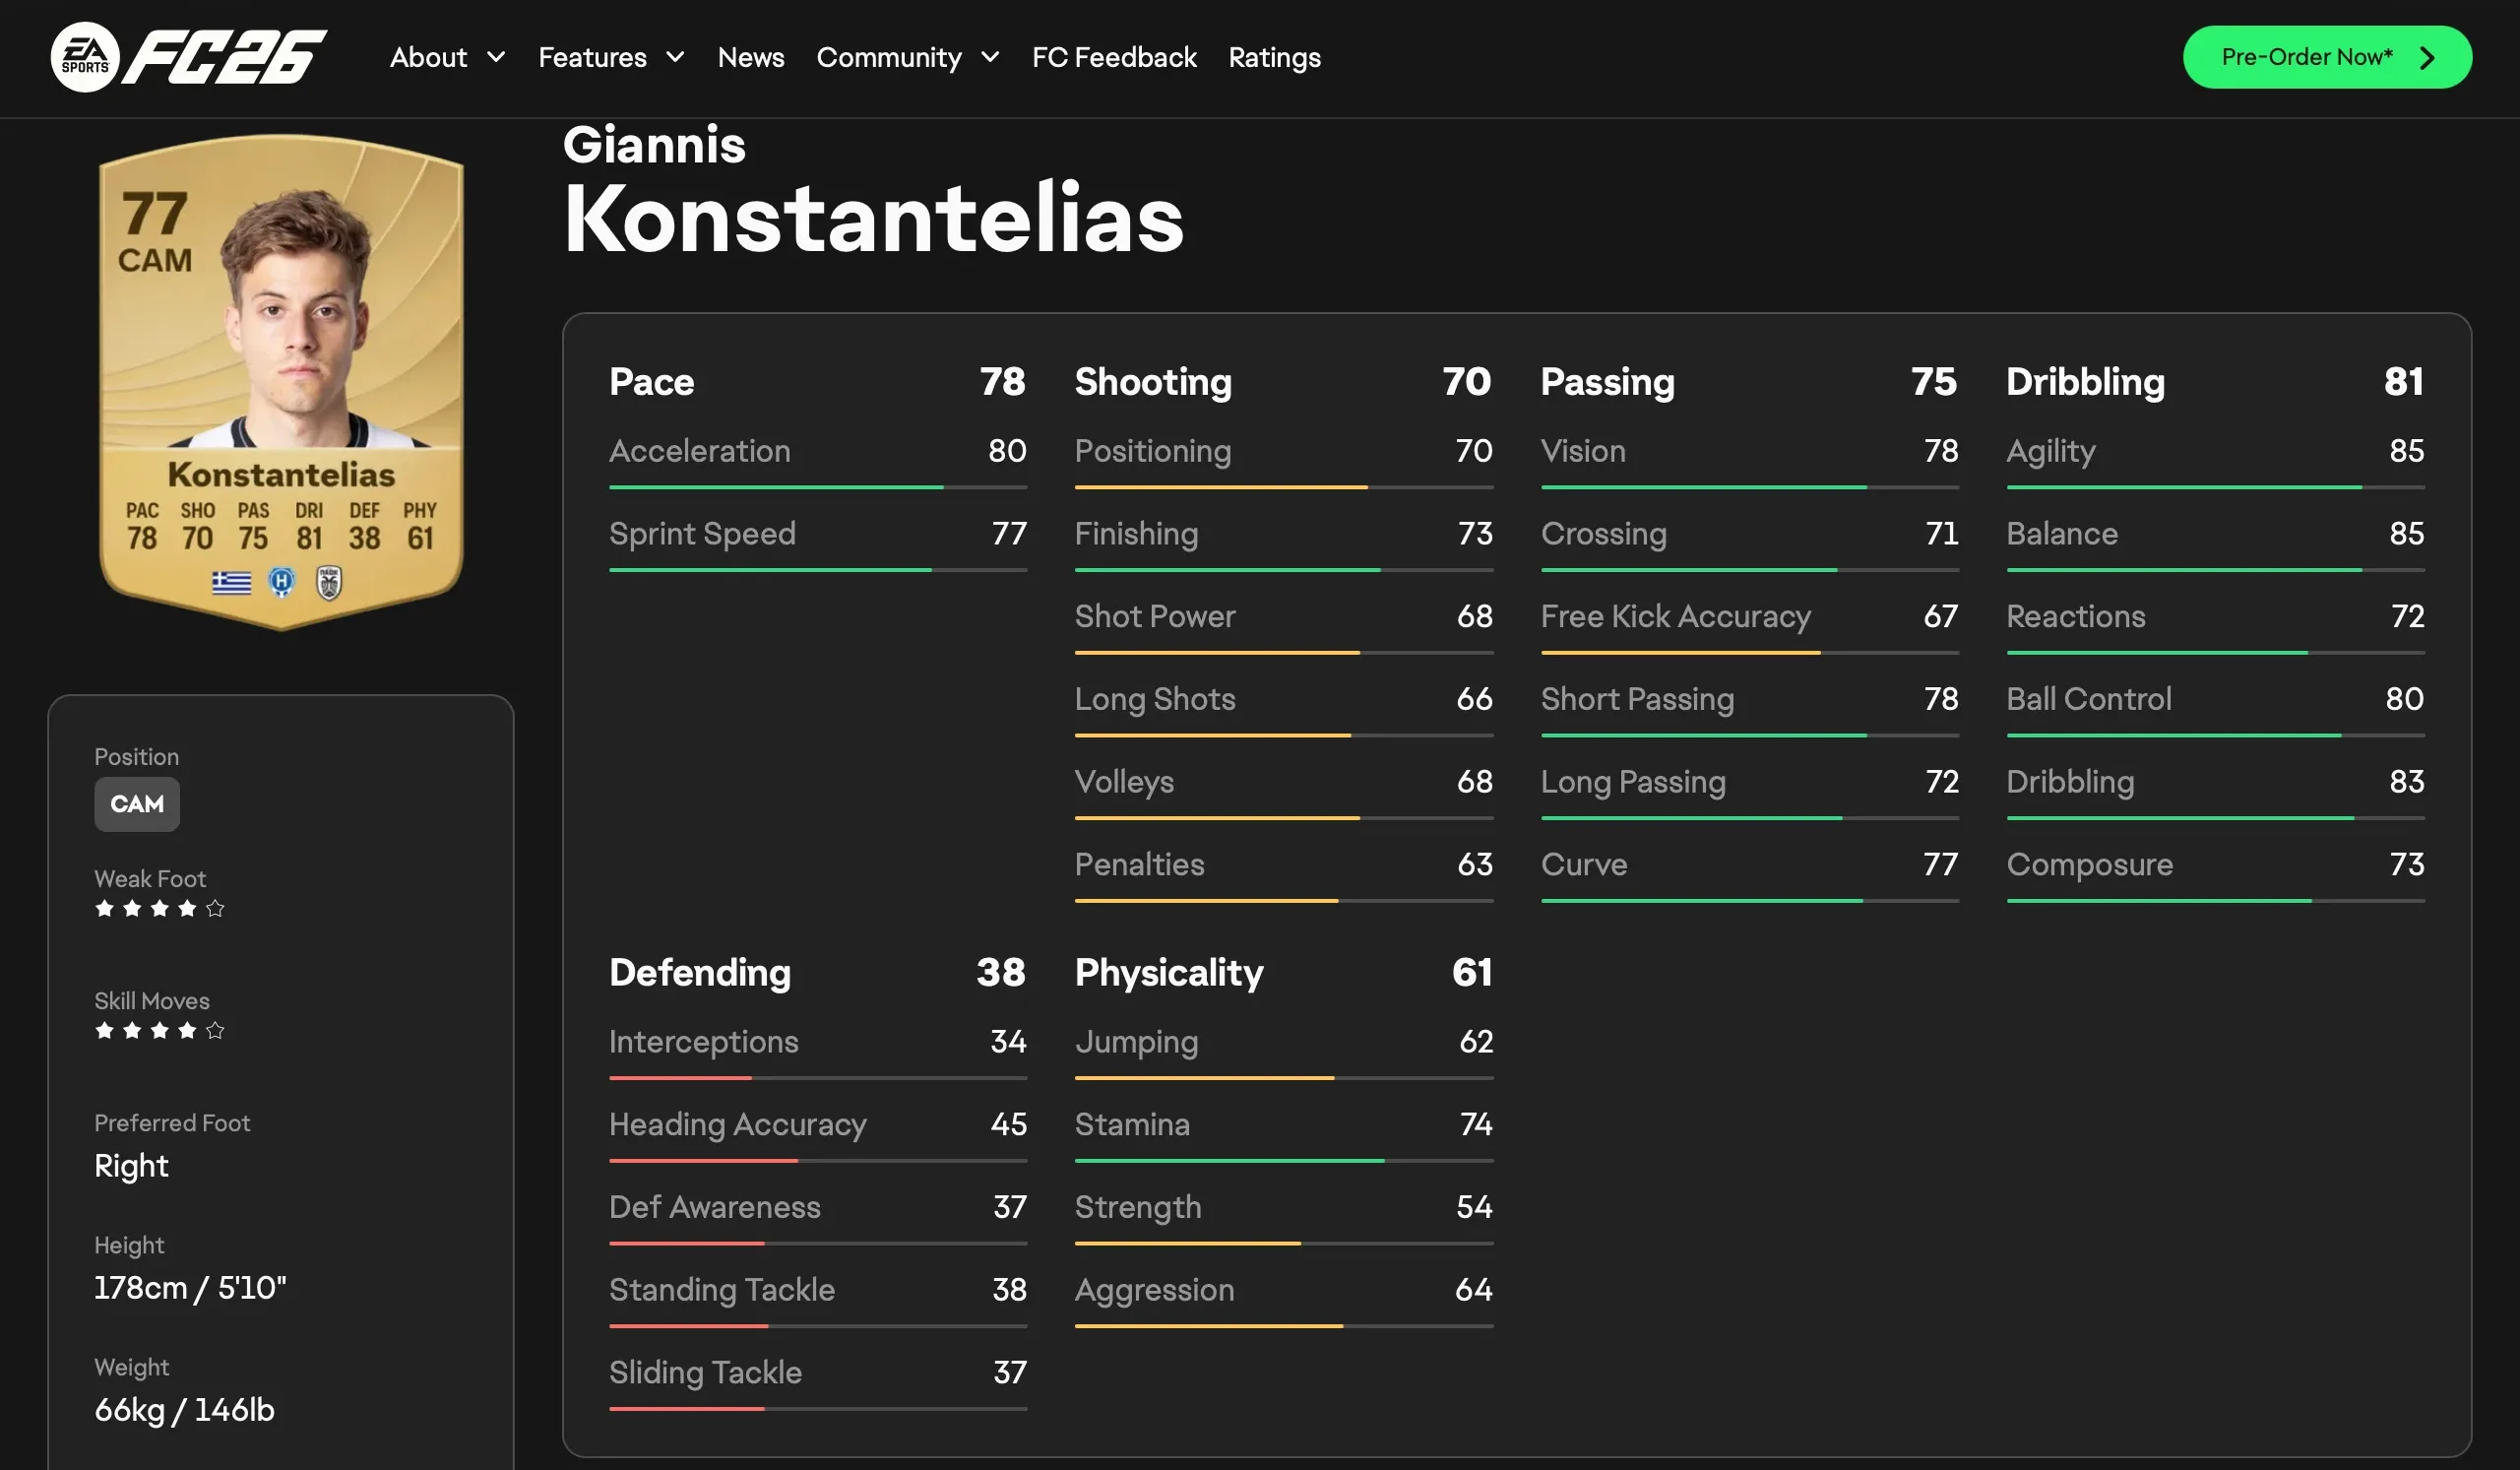
Task: Open the FC Feedback link
Action: pyautogui.click(x=1114, y=58)
